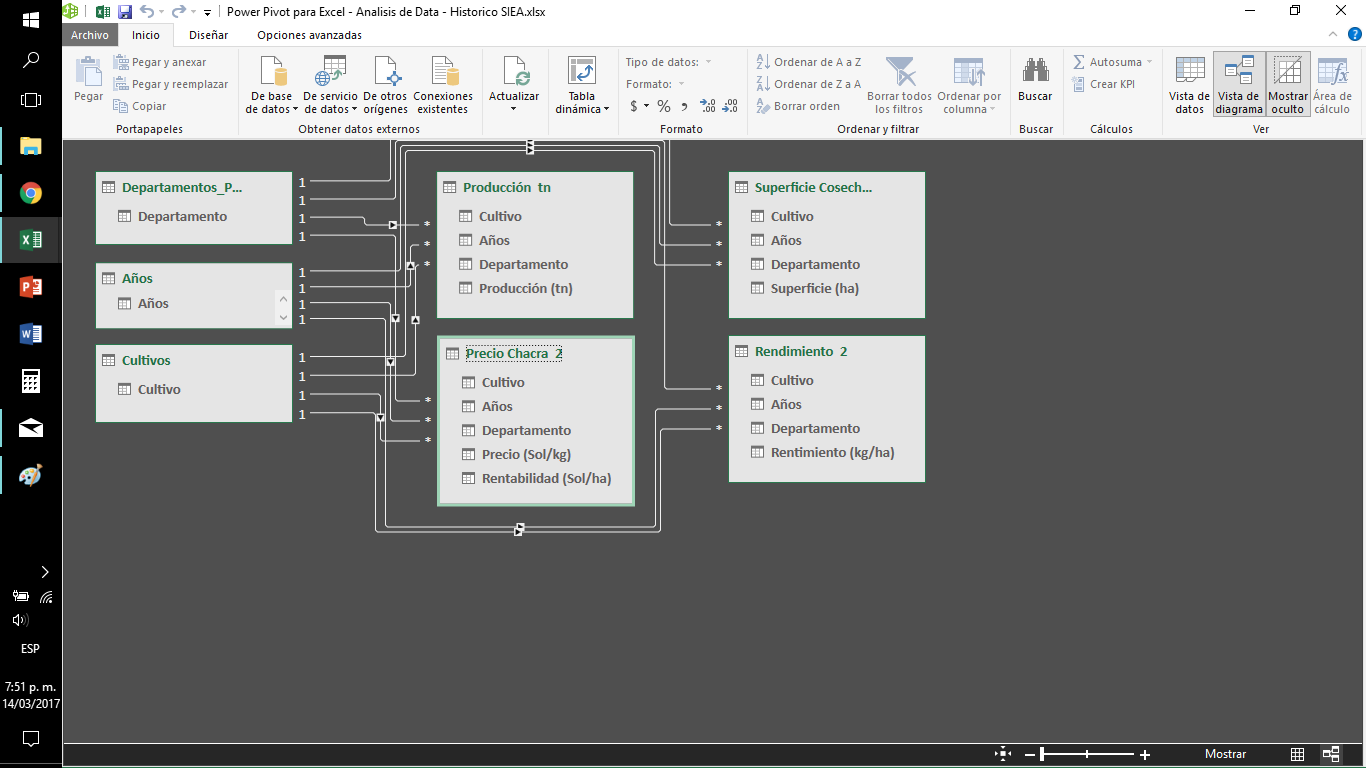
Task: Click Fit to screen icon in status bar
Action: pos(1003,754)
